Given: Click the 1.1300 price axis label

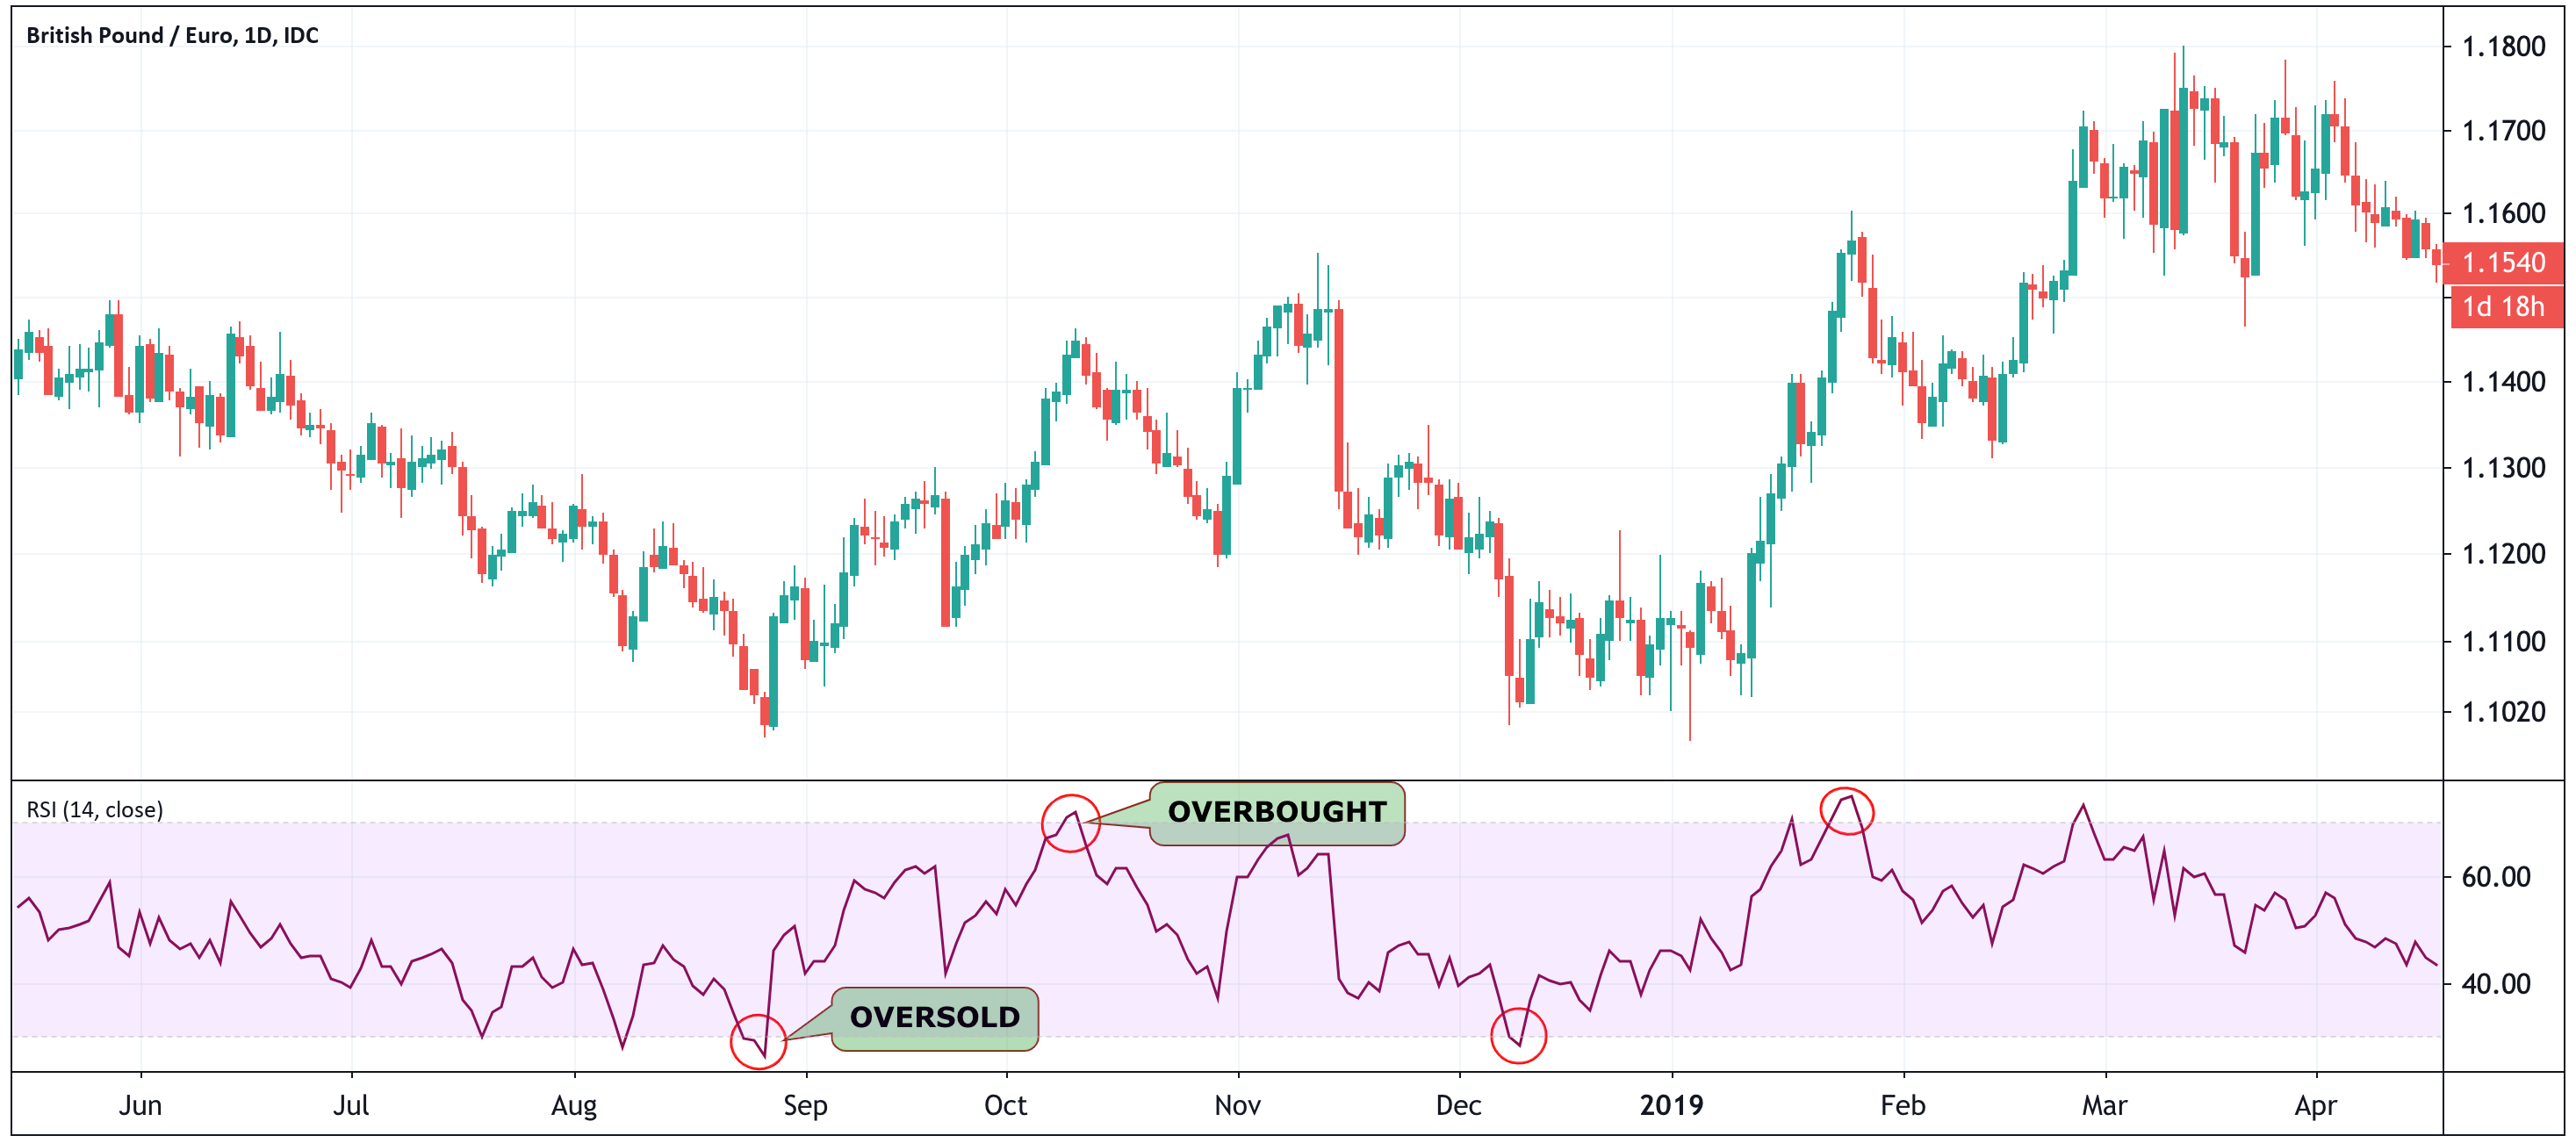Looking at the screenshot, I should pos(2503,467).
